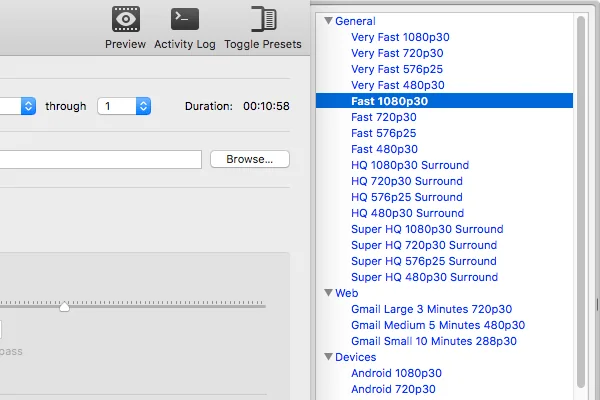Click the Toggle Presets drawer icon
This screenshot has width=600, height=400.
264,19
